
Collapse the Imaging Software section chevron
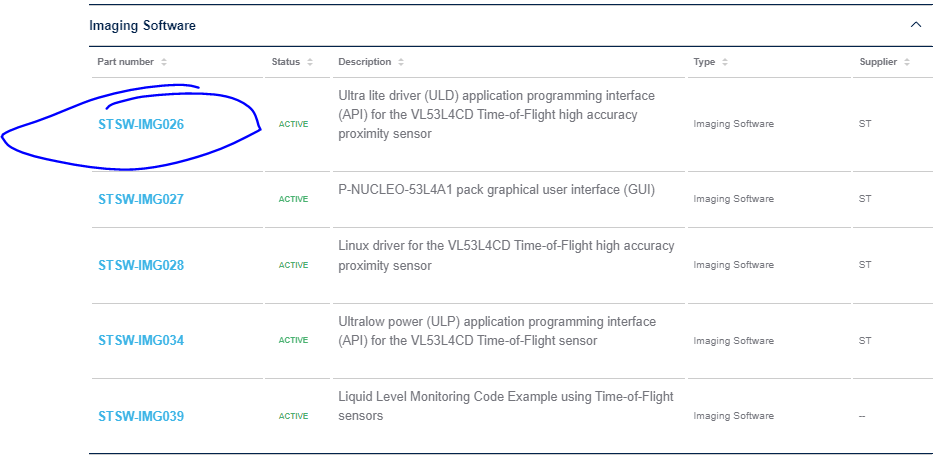[915, 25]
